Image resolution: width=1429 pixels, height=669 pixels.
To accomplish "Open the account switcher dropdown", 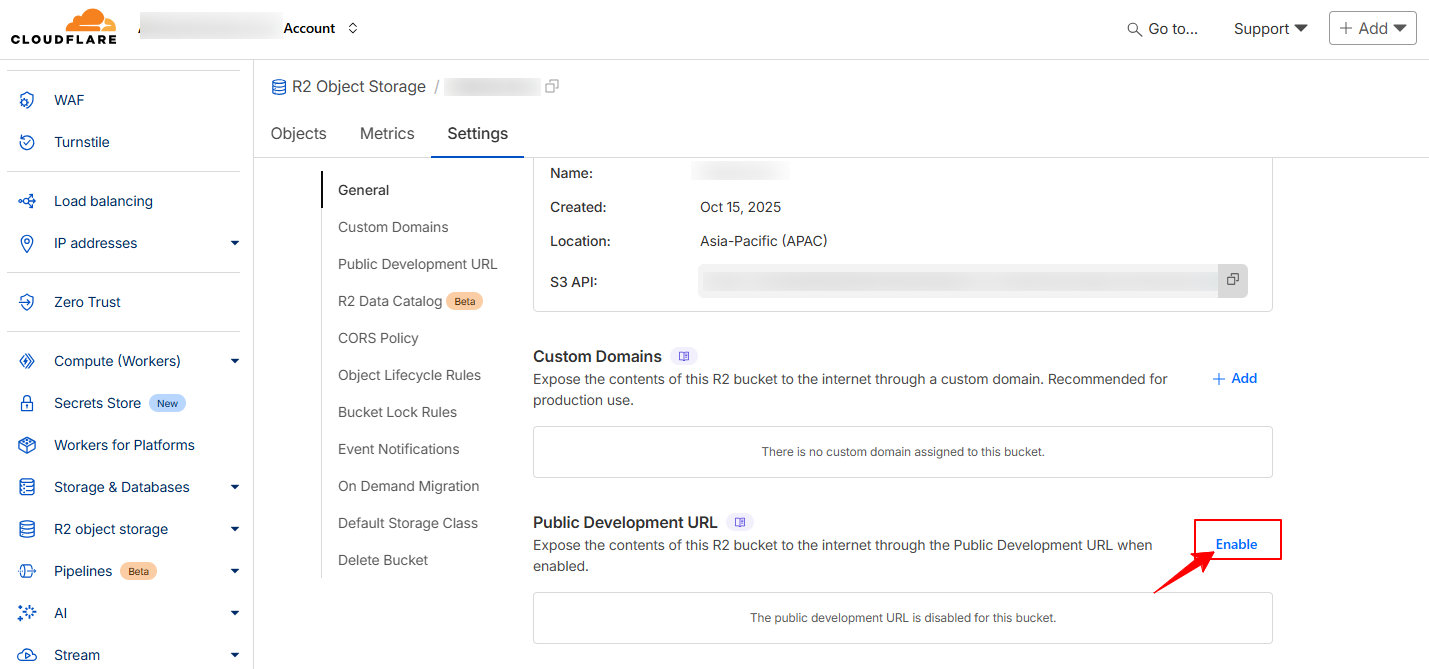I will click(352, 28).
